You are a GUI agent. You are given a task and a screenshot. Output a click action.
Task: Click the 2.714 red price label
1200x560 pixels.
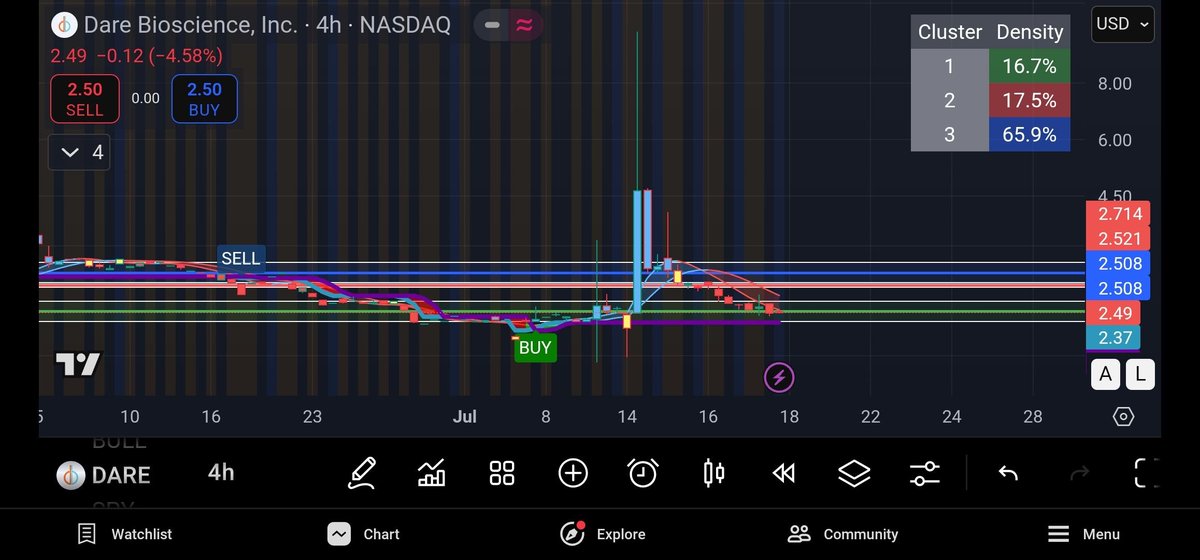click(1119, 214)
